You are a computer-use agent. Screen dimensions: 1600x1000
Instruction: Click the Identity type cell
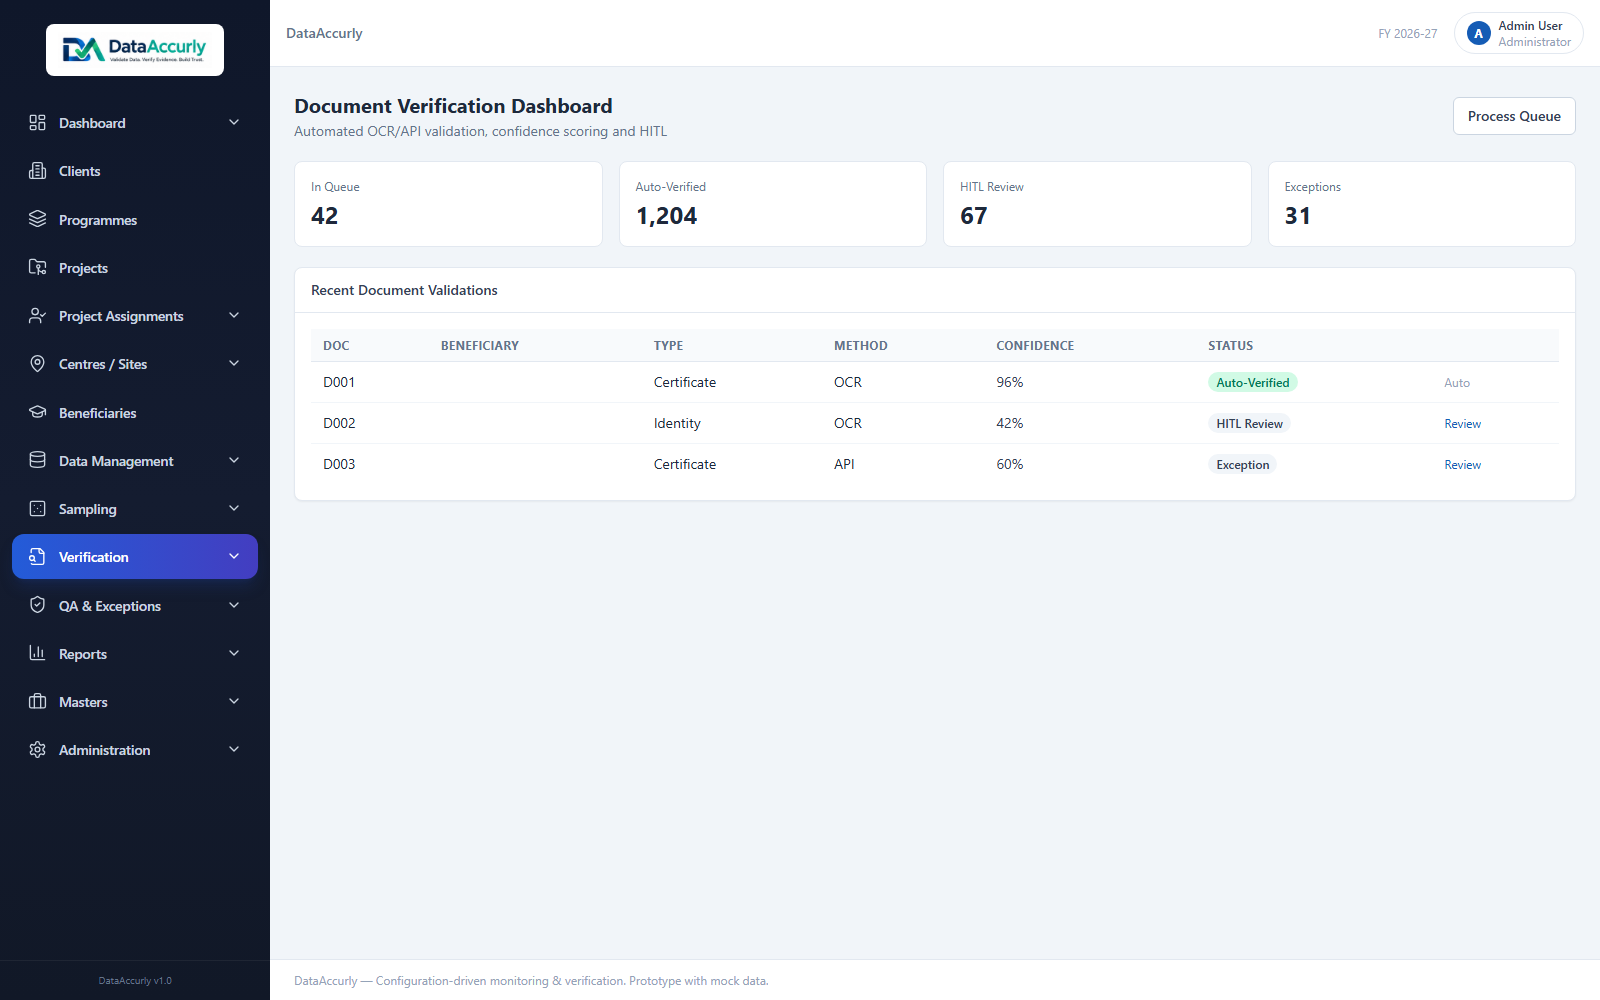677,423
